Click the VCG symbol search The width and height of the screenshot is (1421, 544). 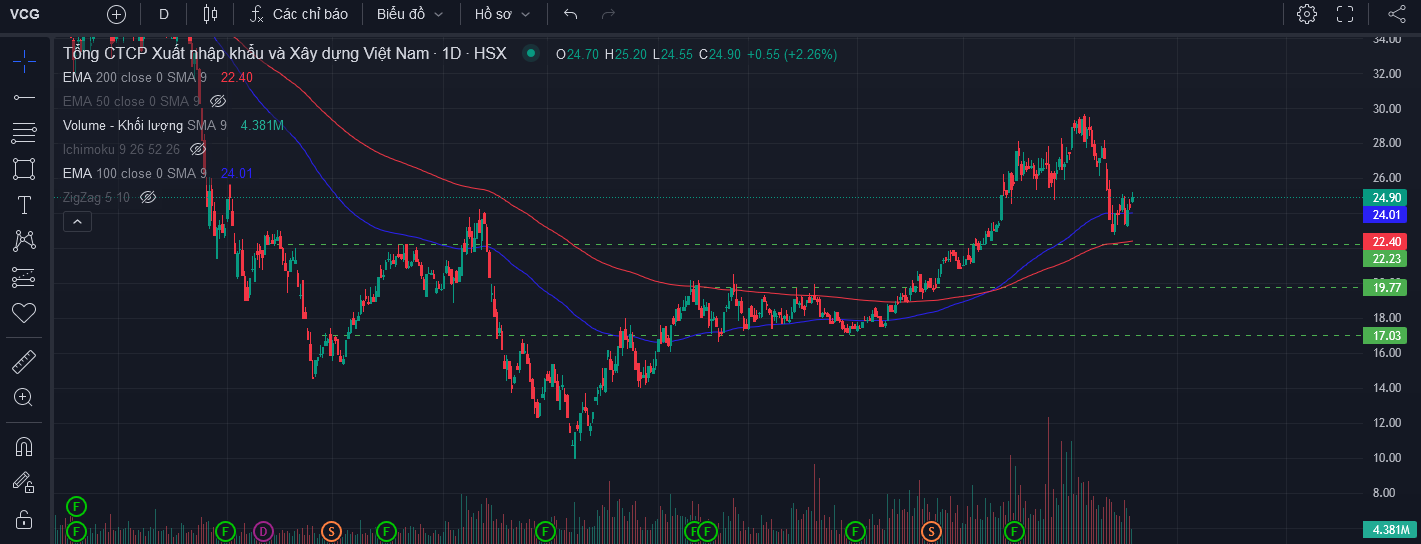[x=25, y=14]
